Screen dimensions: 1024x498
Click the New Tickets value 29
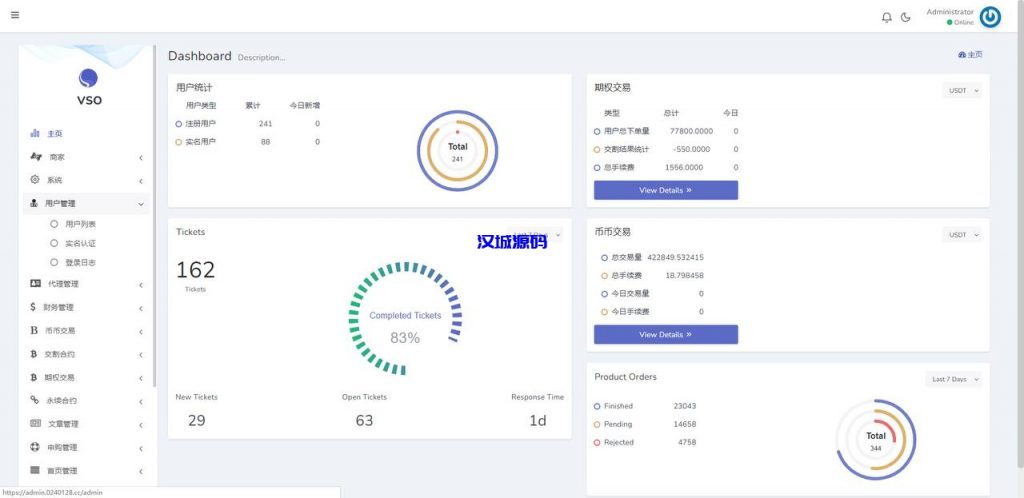coord(197,420)
